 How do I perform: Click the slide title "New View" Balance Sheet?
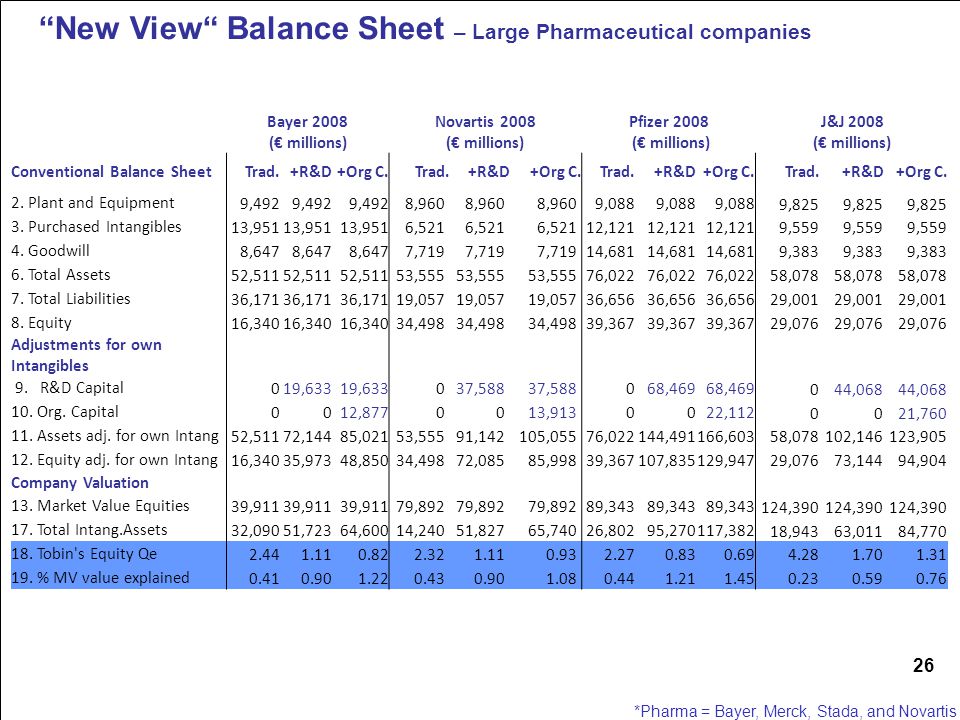[x=242, y=29]
